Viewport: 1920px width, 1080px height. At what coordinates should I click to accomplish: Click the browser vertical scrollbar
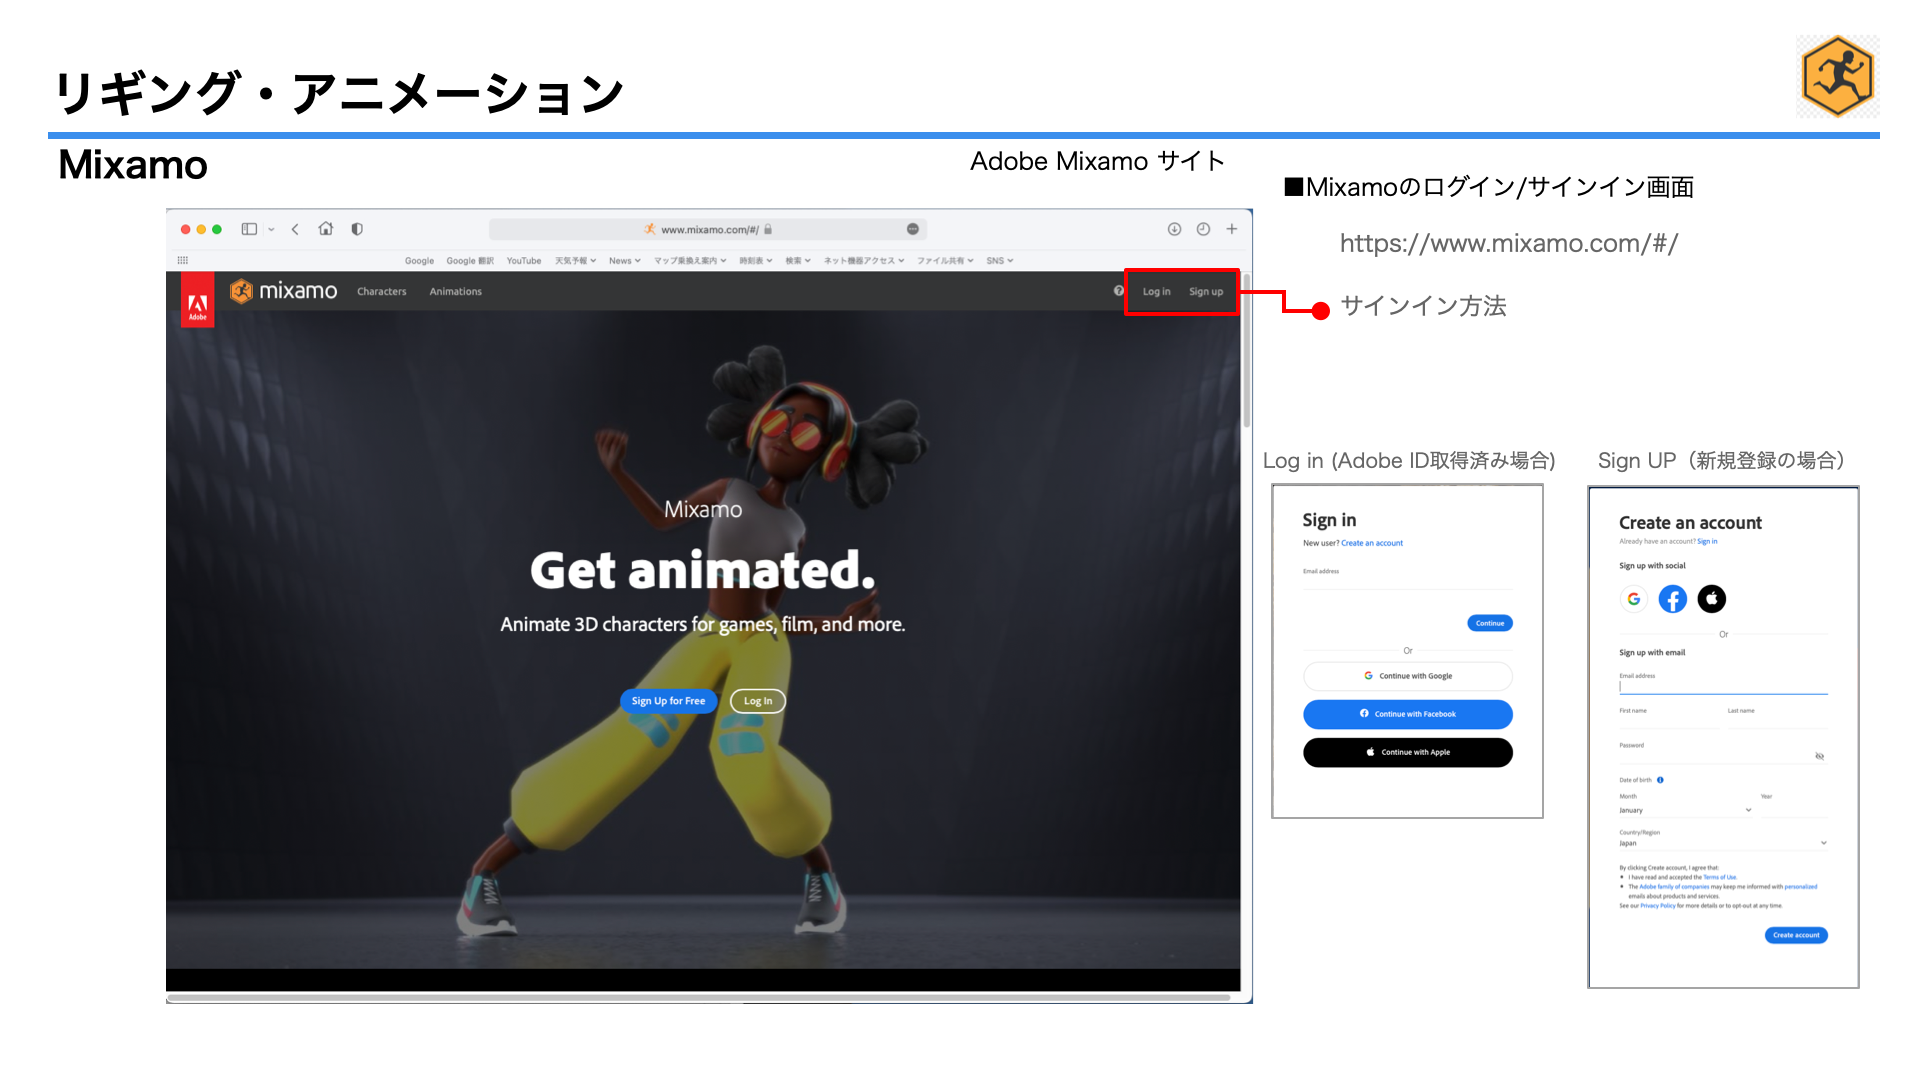[x=1247, y=350]
